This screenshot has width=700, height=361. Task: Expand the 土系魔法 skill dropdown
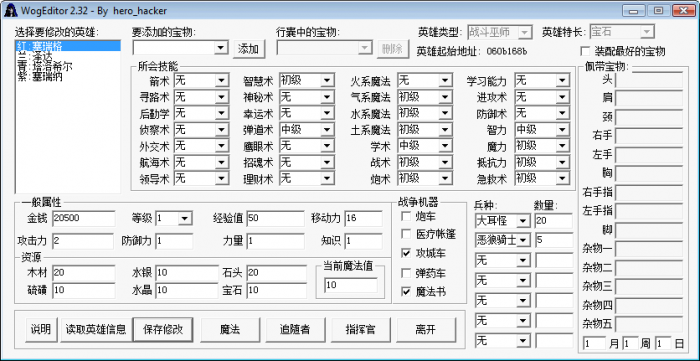pos(445,130)
